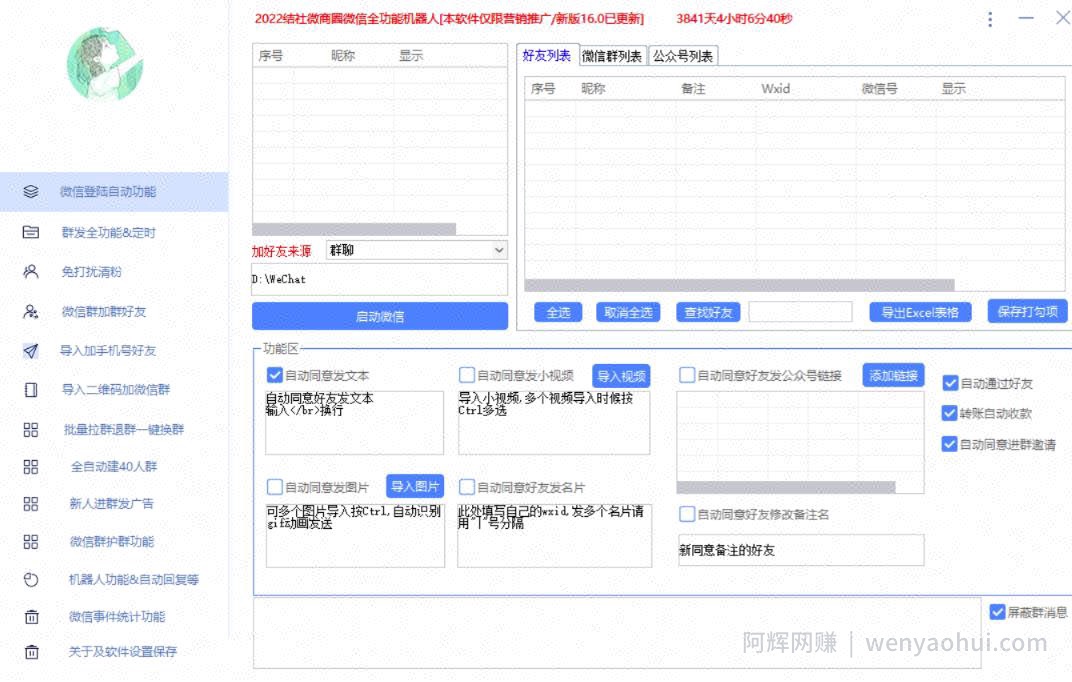Click the person icon beside 免打扰清粉
The height and width of the screenshot is (682, 1072).
click(x=31, y=271)
